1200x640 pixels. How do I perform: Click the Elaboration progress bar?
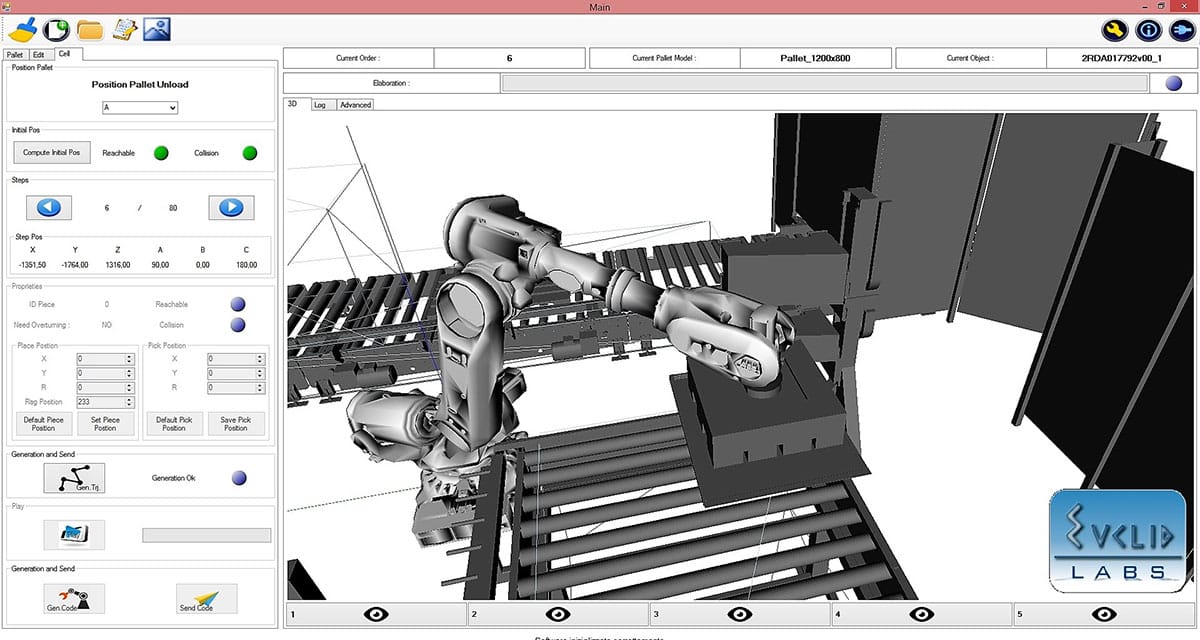(825, 83)
